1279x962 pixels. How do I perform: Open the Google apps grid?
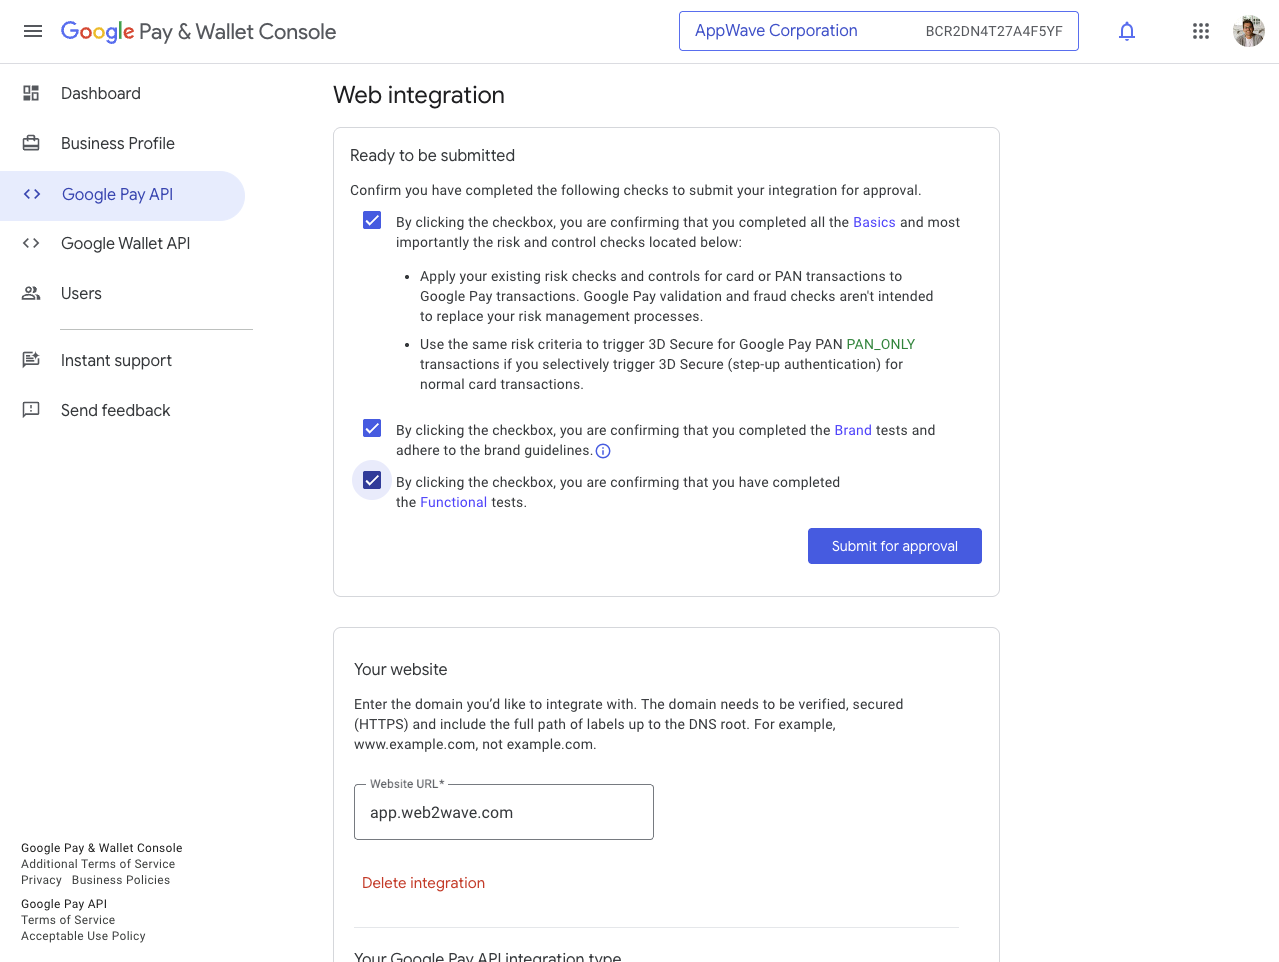[1201, 31]
